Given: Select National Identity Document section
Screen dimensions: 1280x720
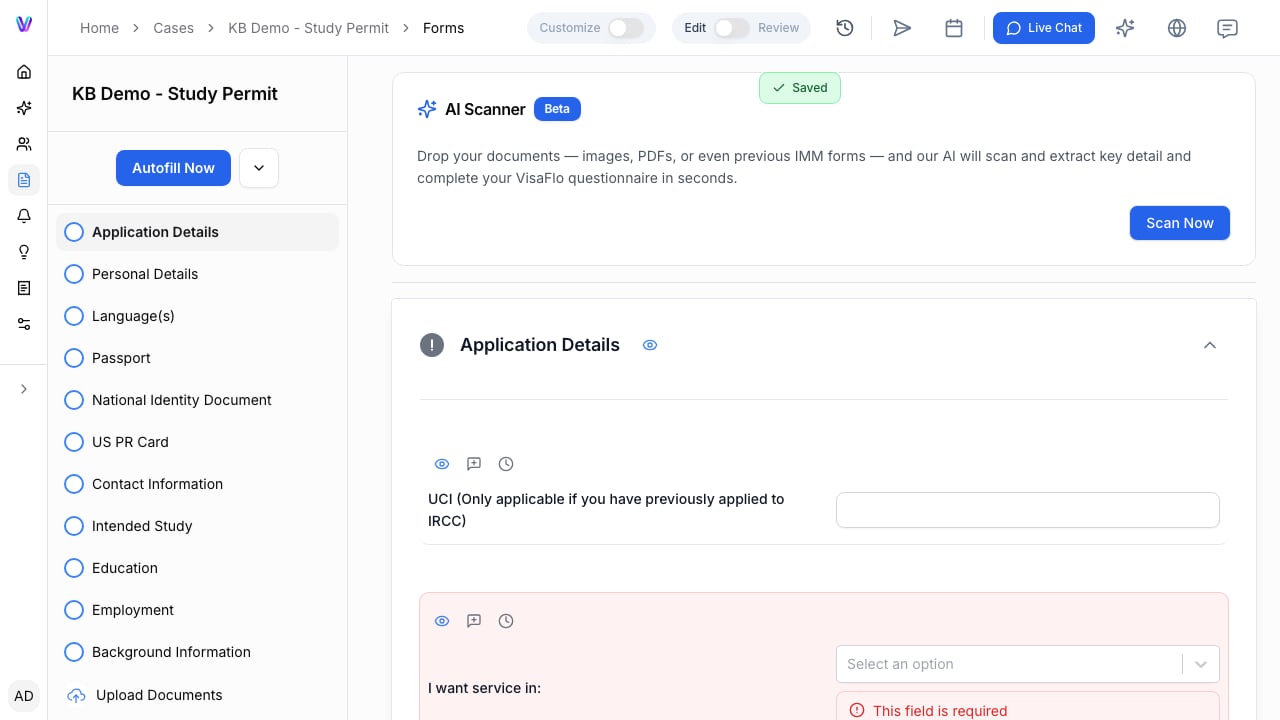Looking at the screenshot, I should click(x=198, y=400).
